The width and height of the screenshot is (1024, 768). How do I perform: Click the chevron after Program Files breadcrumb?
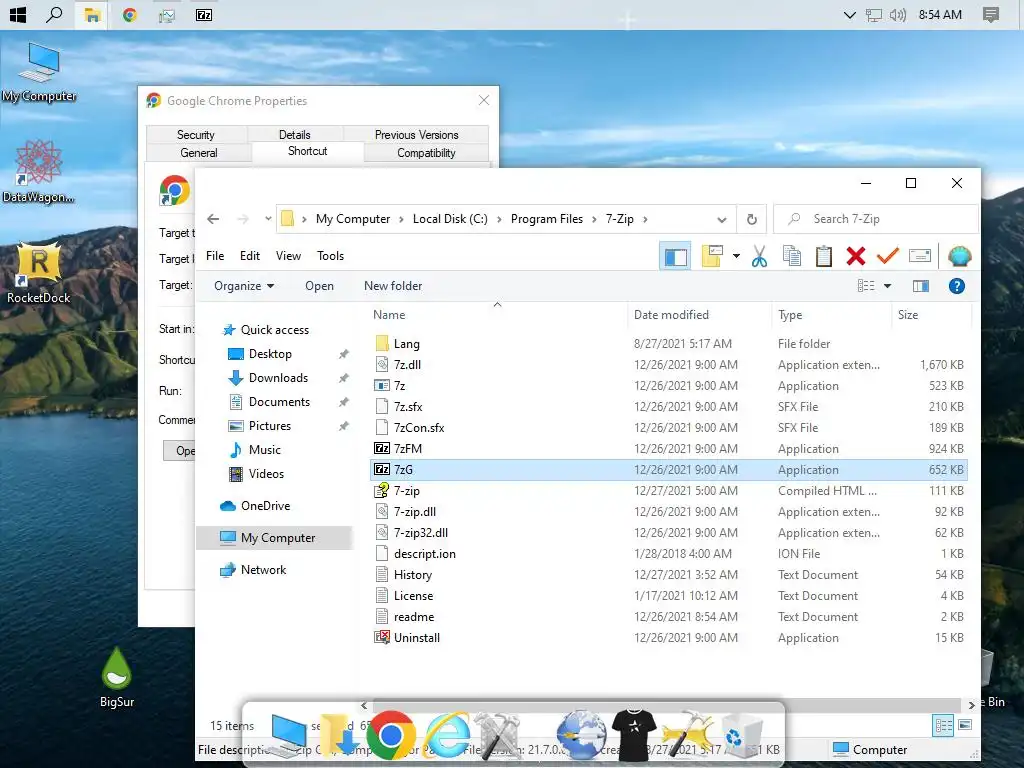point(594,219)
